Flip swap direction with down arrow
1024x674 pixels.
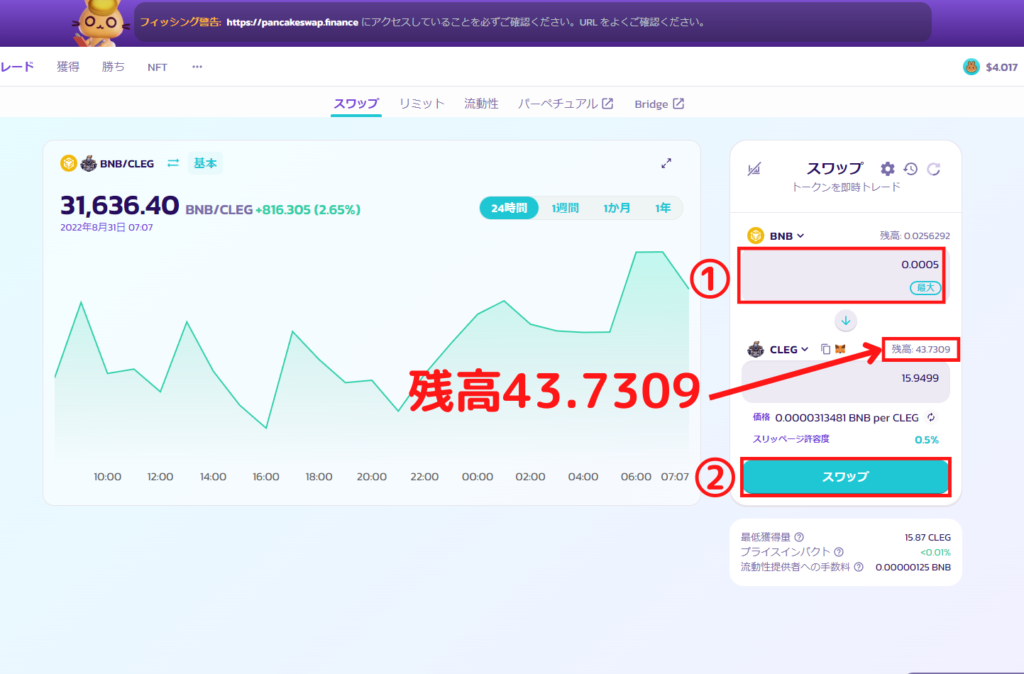[846, 321]
